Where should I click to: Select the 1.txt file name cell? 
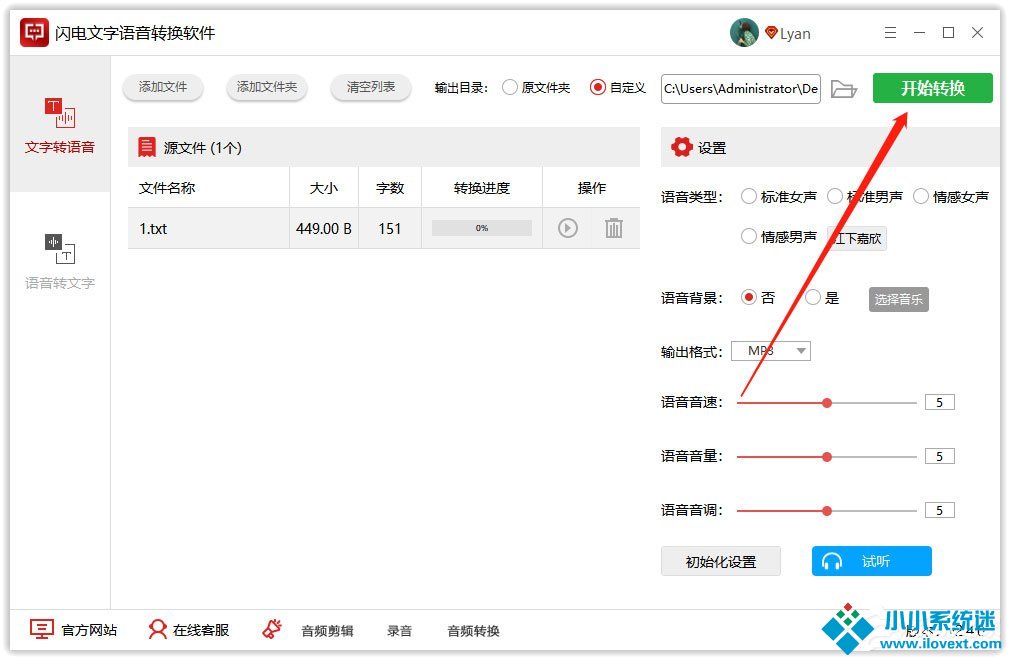[x=208, y=229]
